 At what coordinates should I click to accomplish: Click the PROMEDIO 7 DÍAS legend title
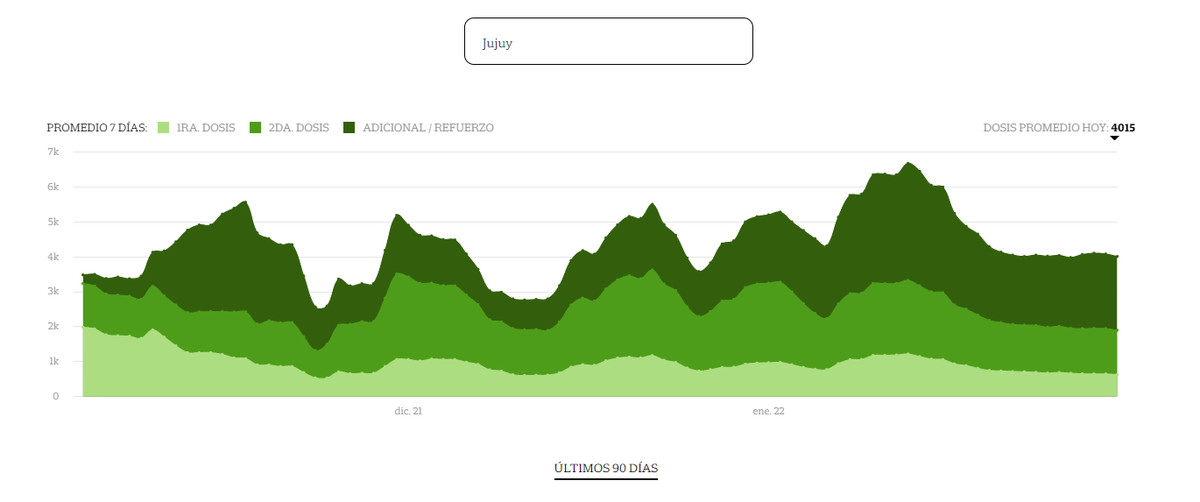point(97,128)
